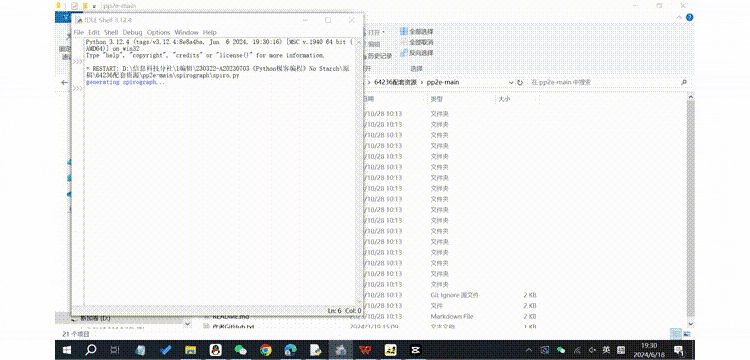Open the File menu in IDLE Shell

tap(78, 33)
